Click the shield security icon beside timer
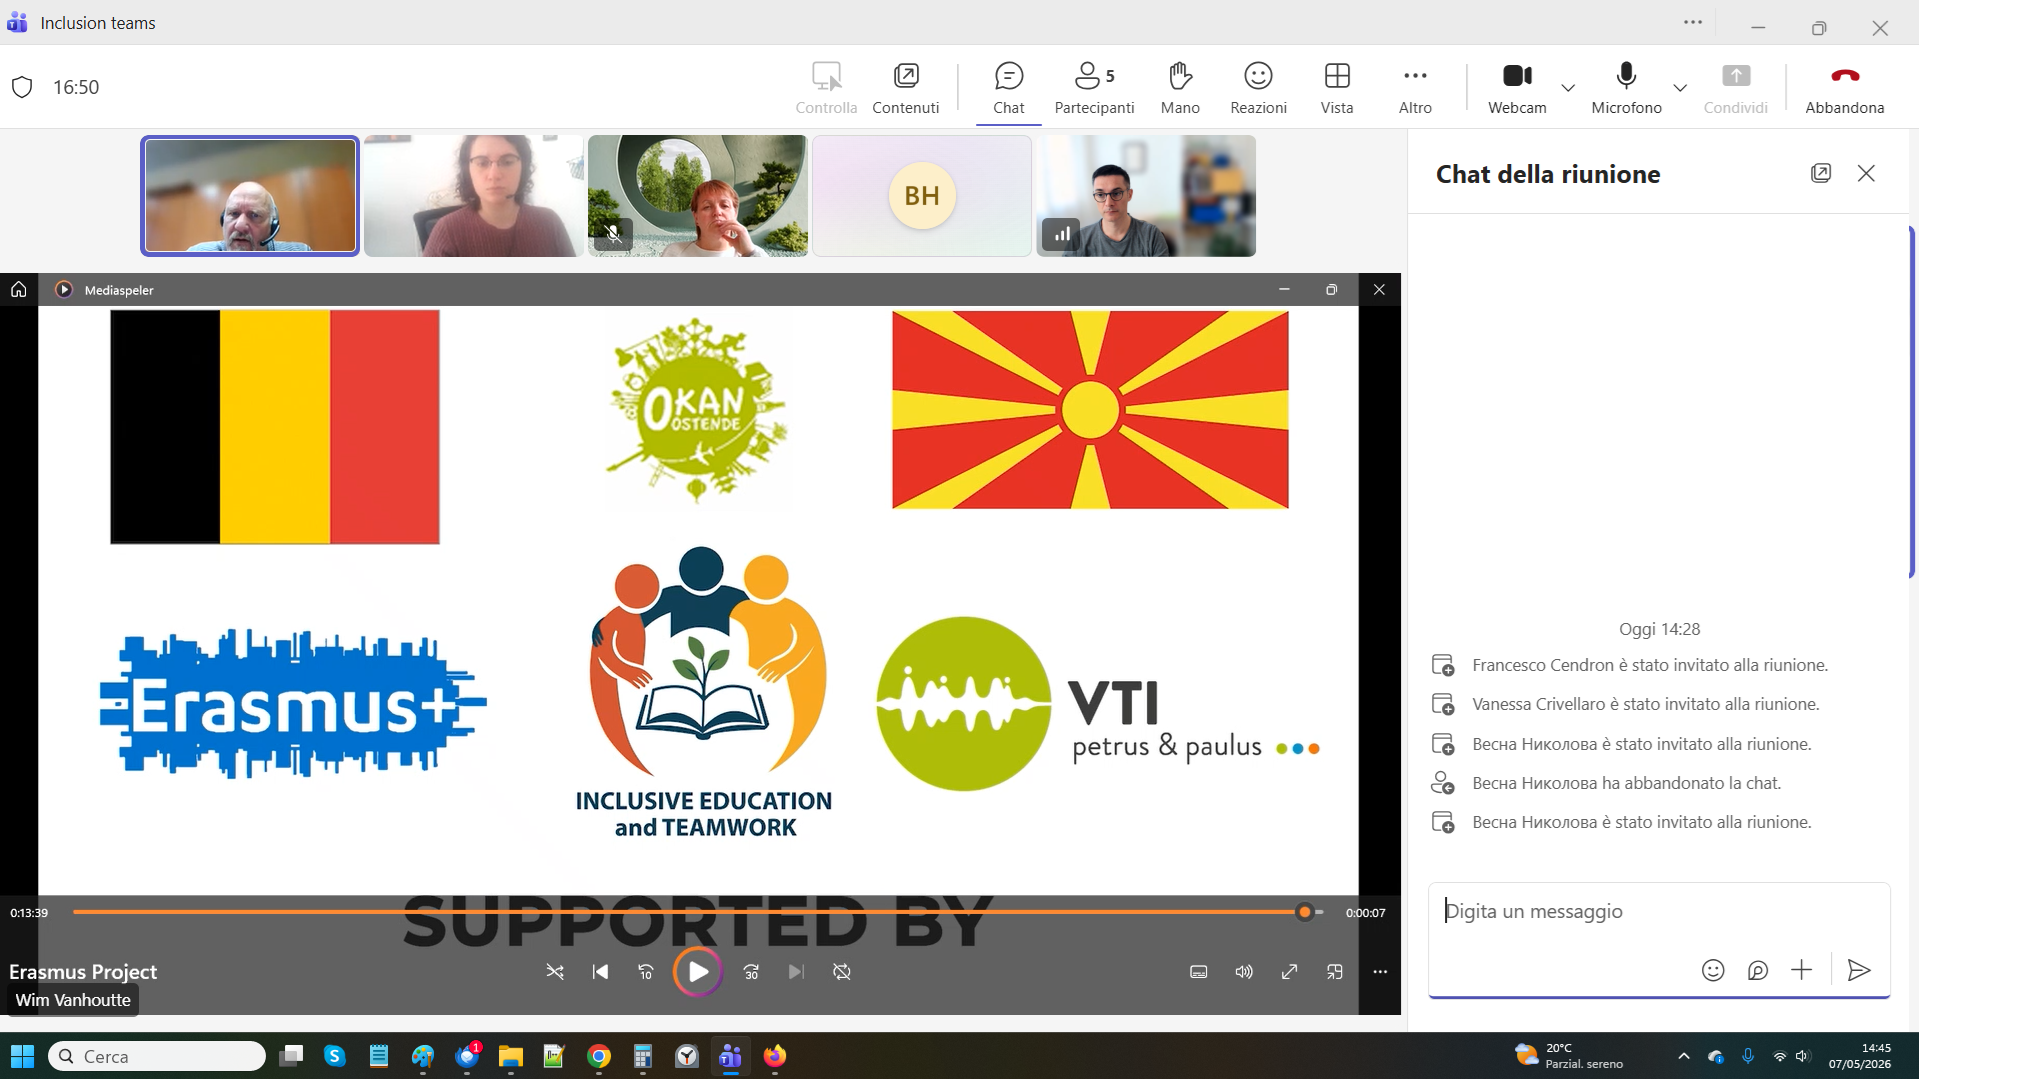 pyautogui.click(x=22, y=87)
